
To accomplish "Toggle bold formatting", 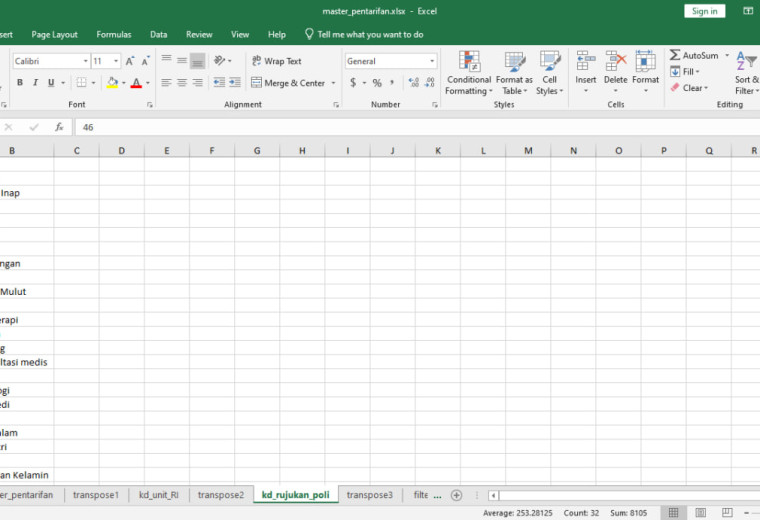I will pos(20,82).
